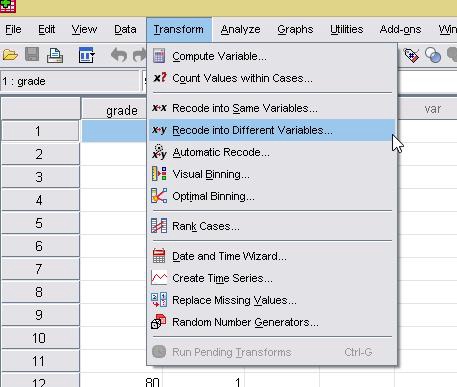This screenshot has height=387, width=457.
Task: Open the Graphs menu
Action: point(295,30)
